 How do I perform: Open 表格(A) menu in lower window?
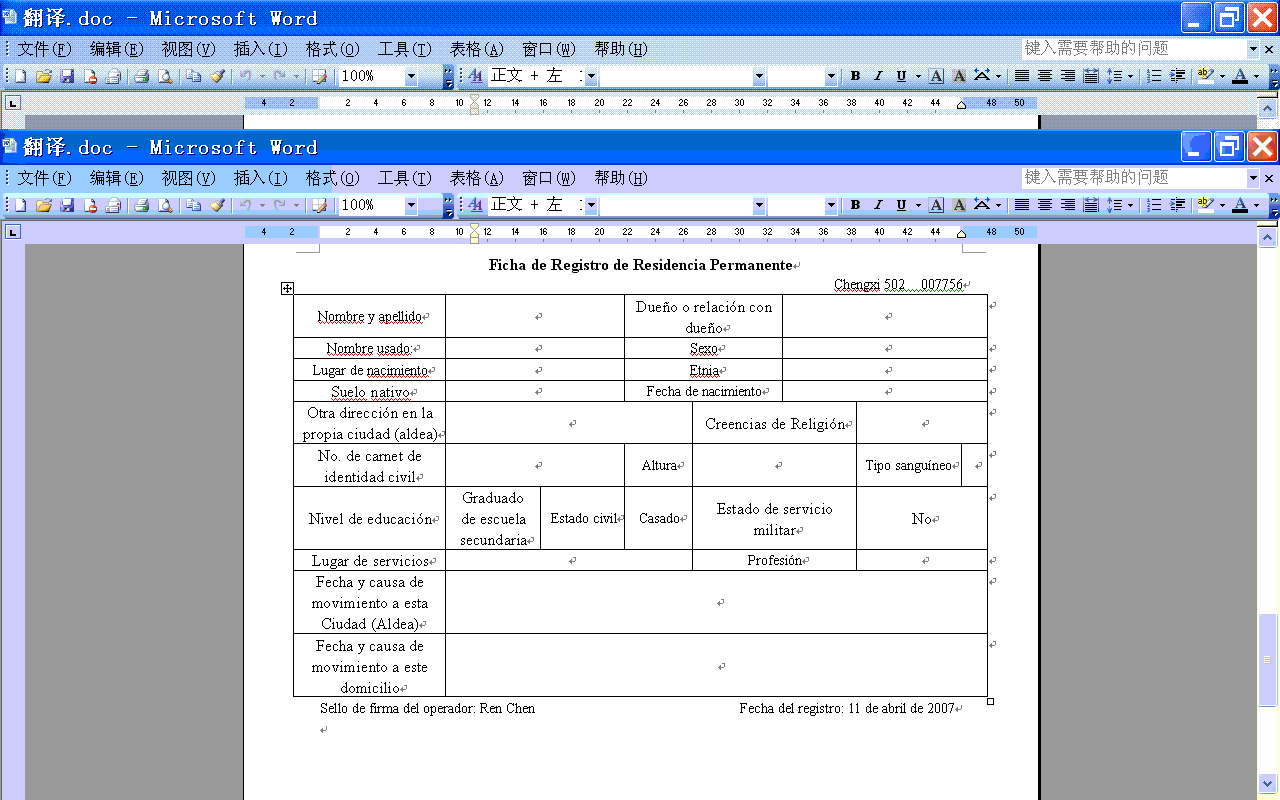(476, 178)
